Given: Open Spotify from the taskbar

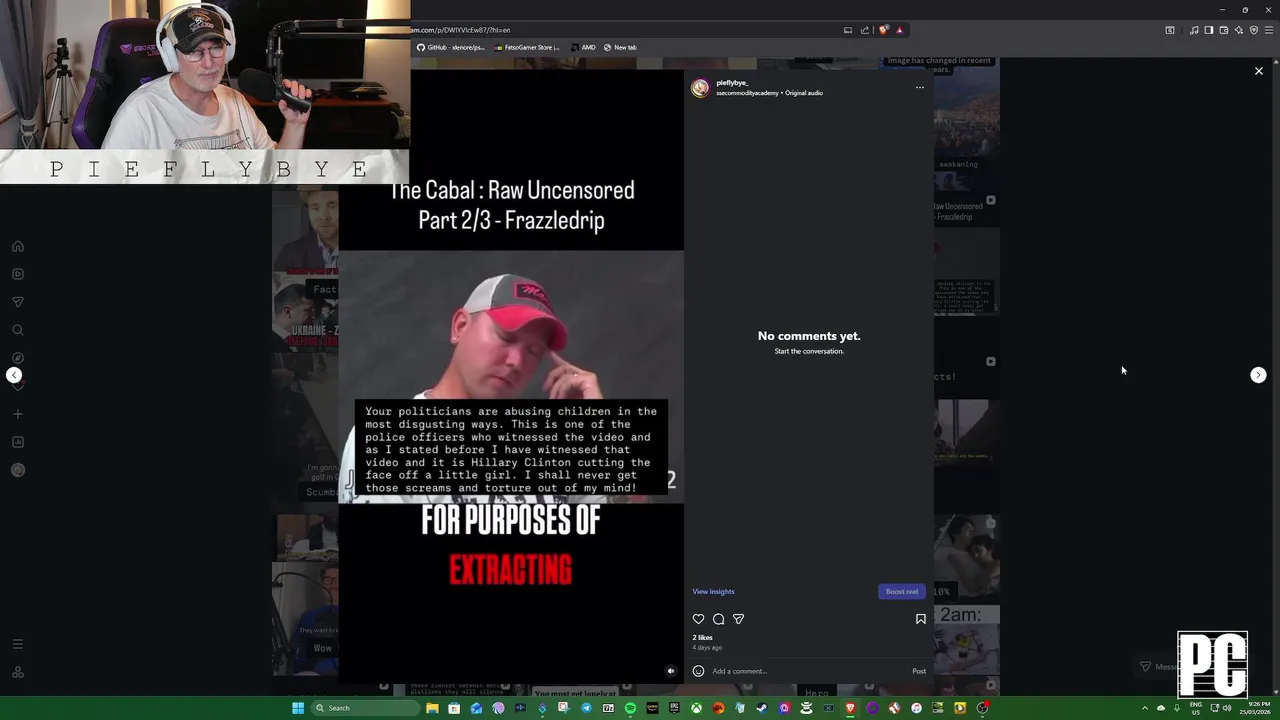Looking at the screenshot, I should pyautogui.click(x=630, y=708).
